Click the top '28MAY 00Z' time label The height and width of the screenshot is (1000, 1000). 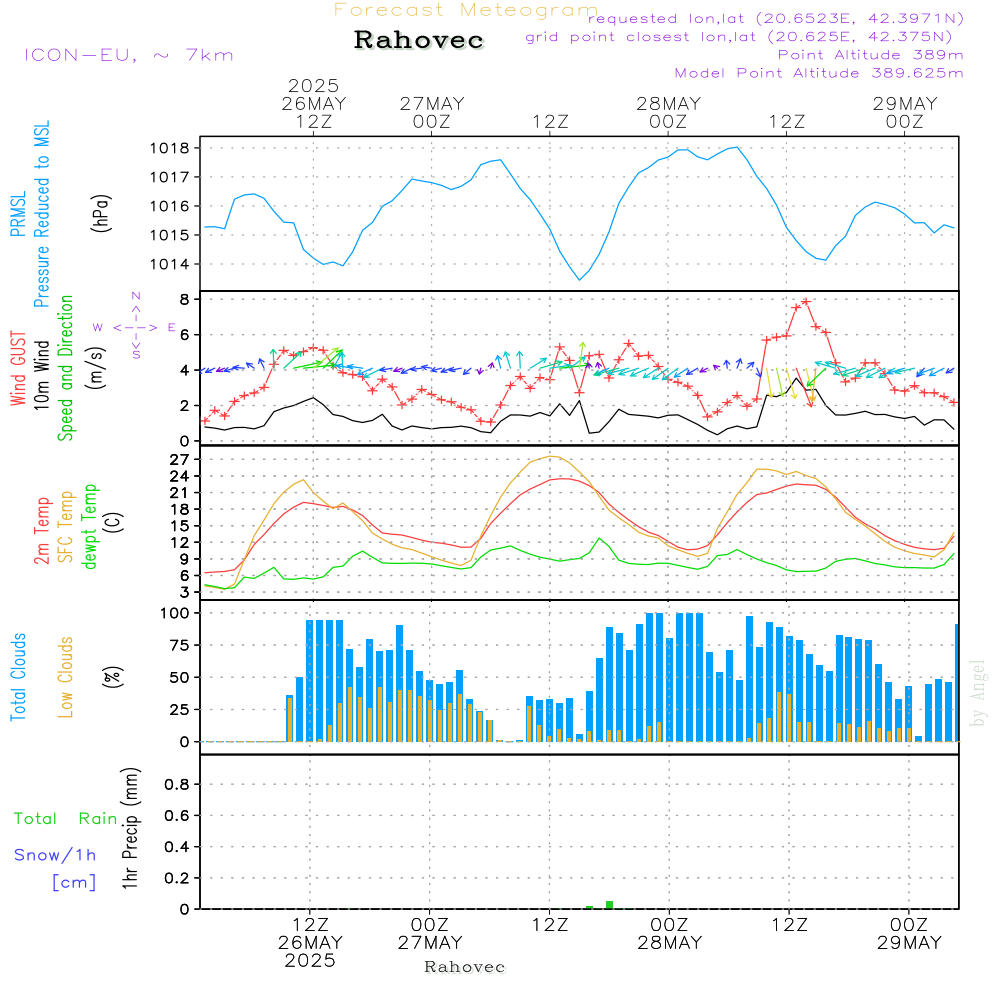click(x=668, y=112)
